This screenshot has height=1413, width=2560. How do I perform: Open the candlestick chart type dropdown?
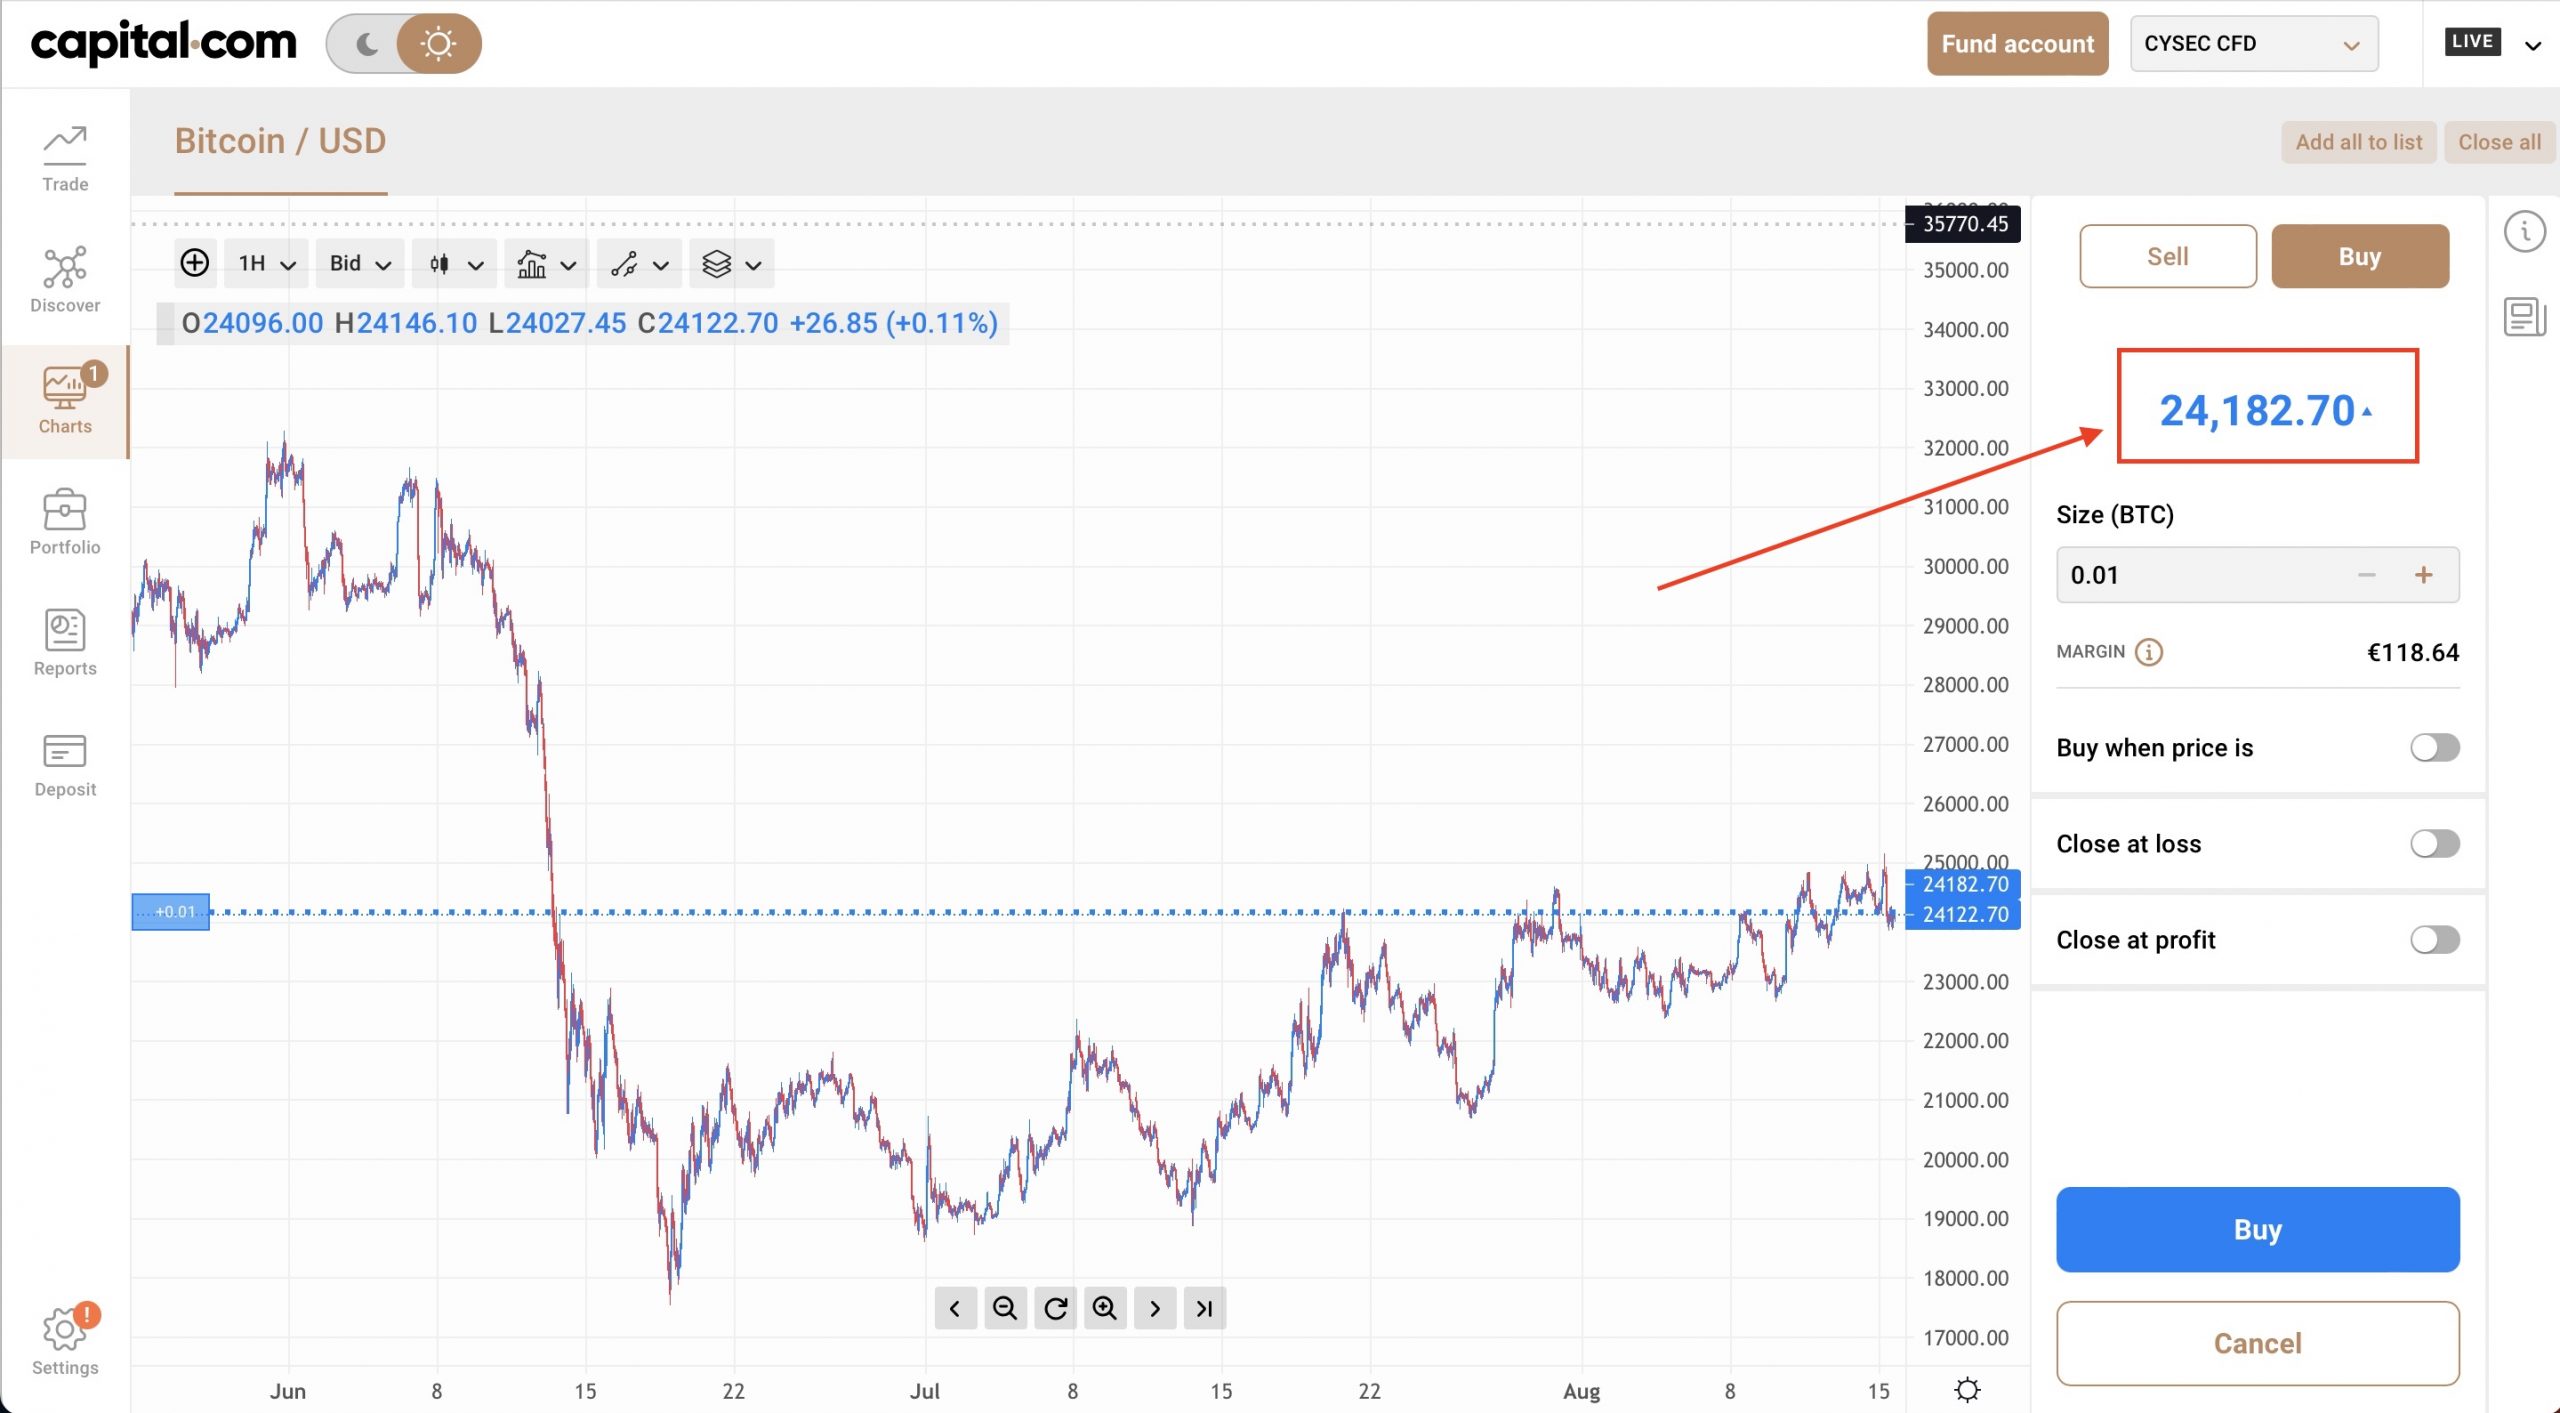pos(455,264)
